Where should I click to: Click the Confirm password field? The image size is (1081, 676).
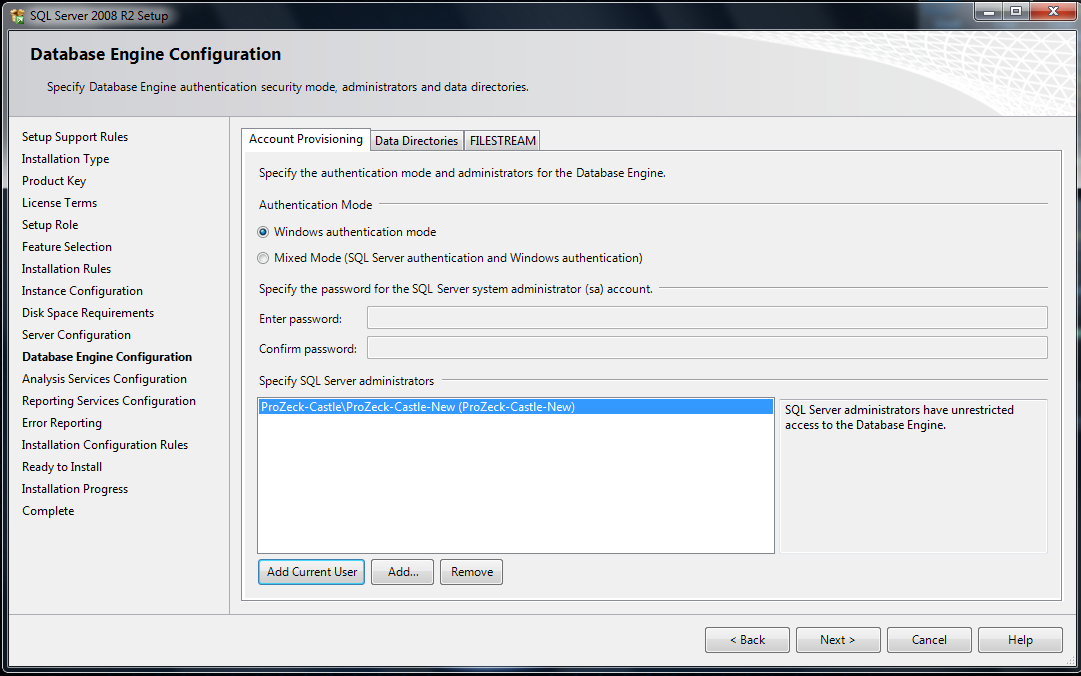click(x=707, y=347)
